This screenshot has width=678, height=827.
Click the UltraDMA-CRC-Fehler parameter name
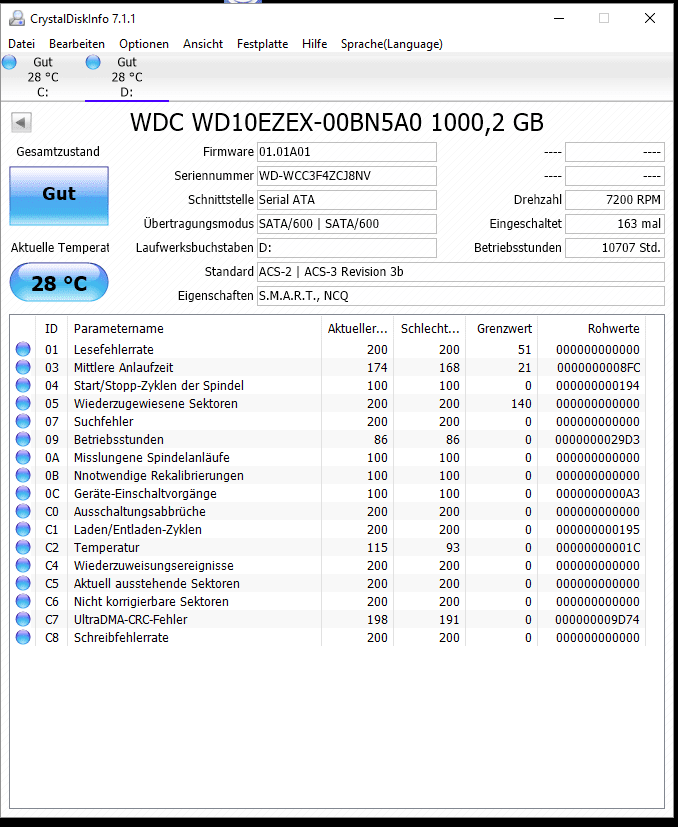130,620
